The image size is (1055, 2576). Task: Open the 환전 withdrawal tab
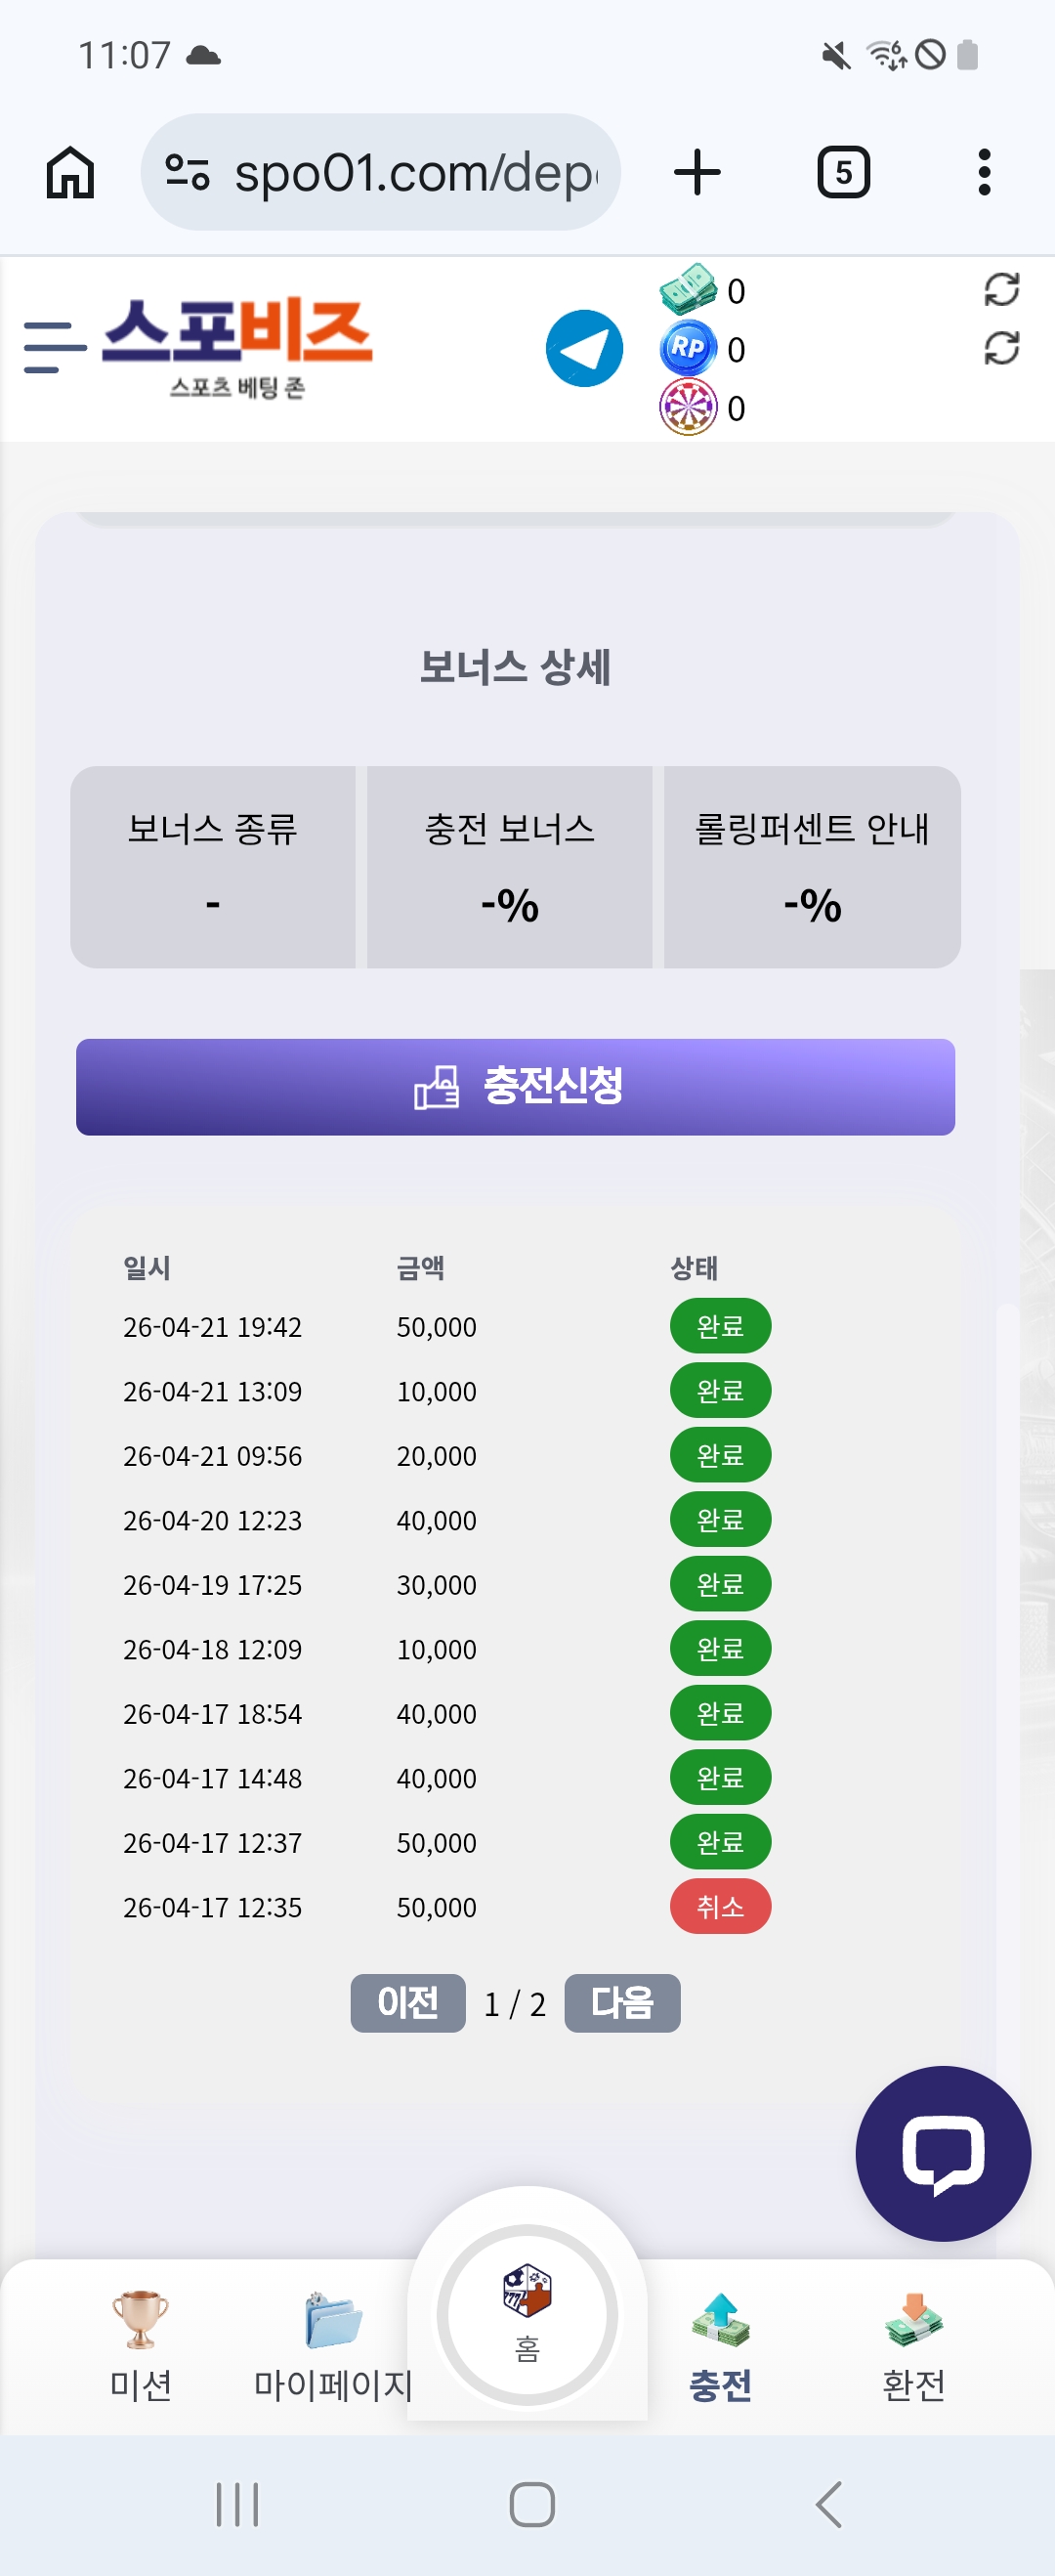pyautogui.click(x=913, y=2344)
